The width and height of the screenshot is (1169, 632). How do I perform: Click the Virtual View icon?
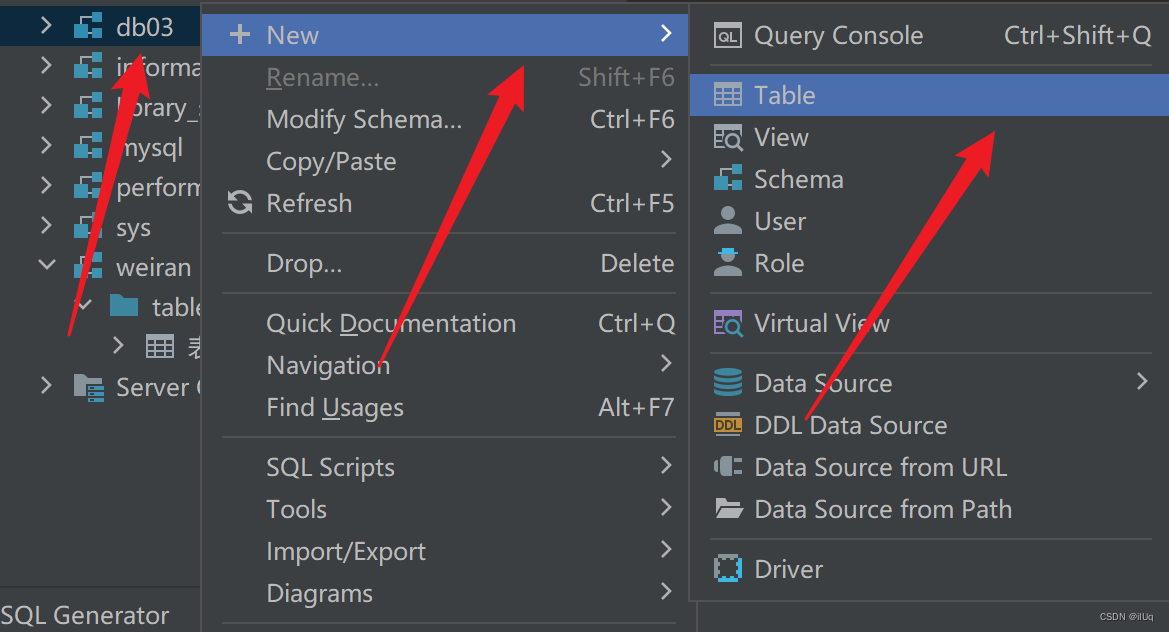coord(727,324)
